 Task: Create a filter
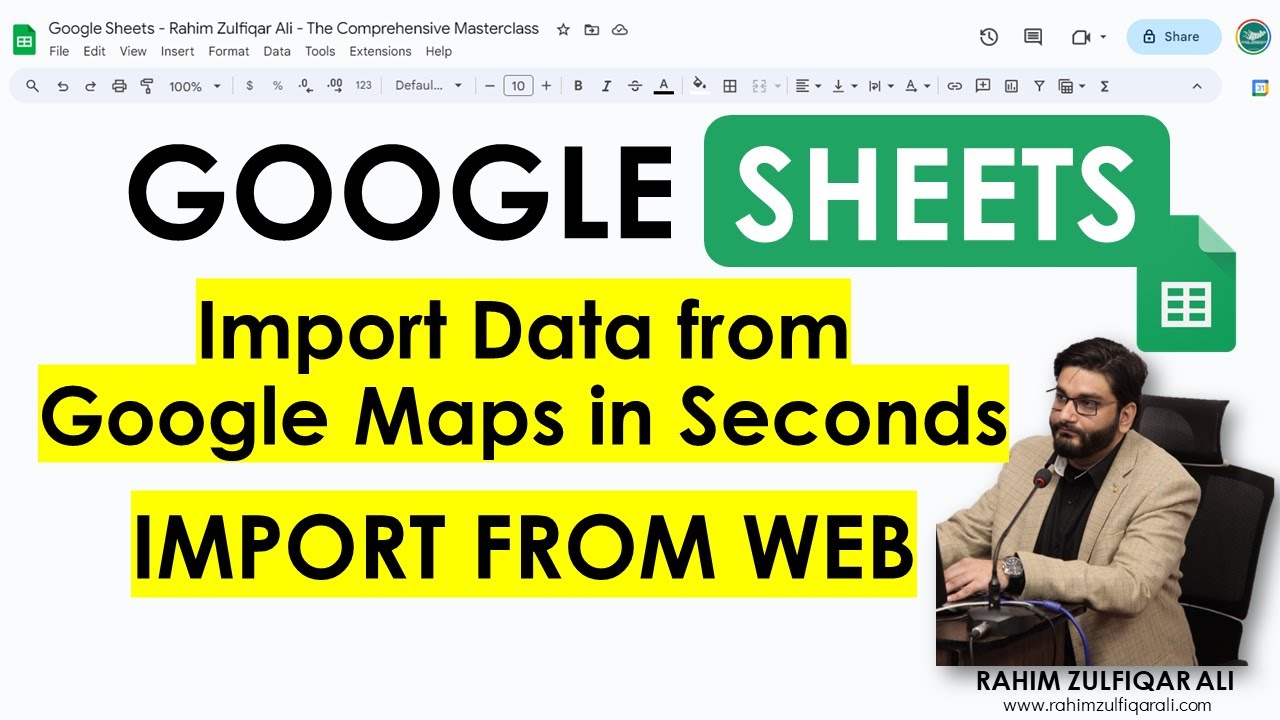[1039, 86]
